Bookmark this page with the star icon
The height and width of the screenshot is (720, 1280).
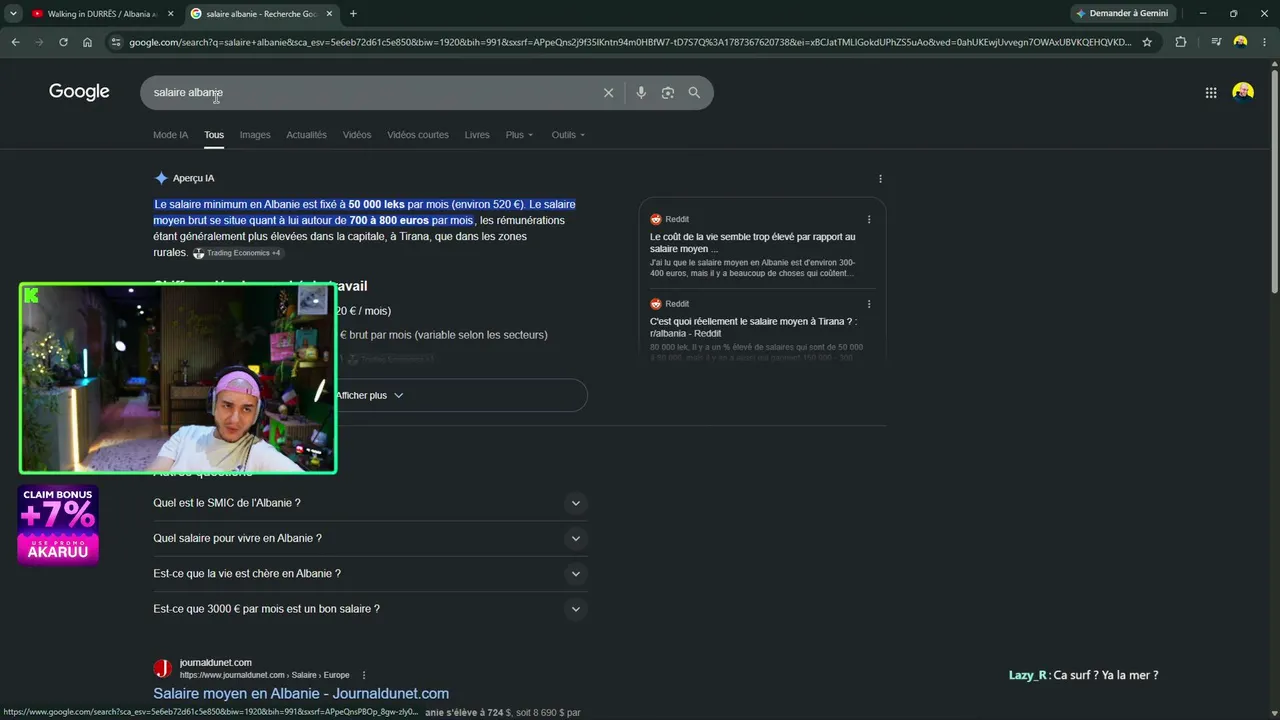pyautogui.click(x=1147, y=42)
